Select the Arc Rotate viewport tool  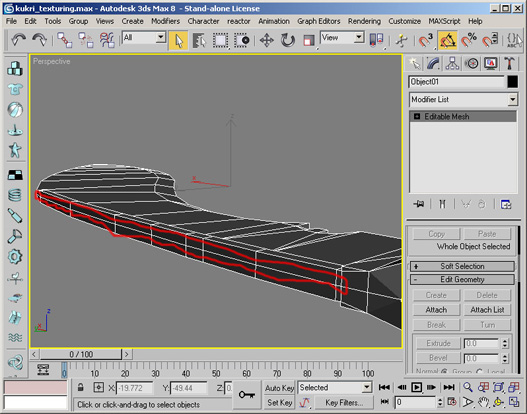(498, 402)
